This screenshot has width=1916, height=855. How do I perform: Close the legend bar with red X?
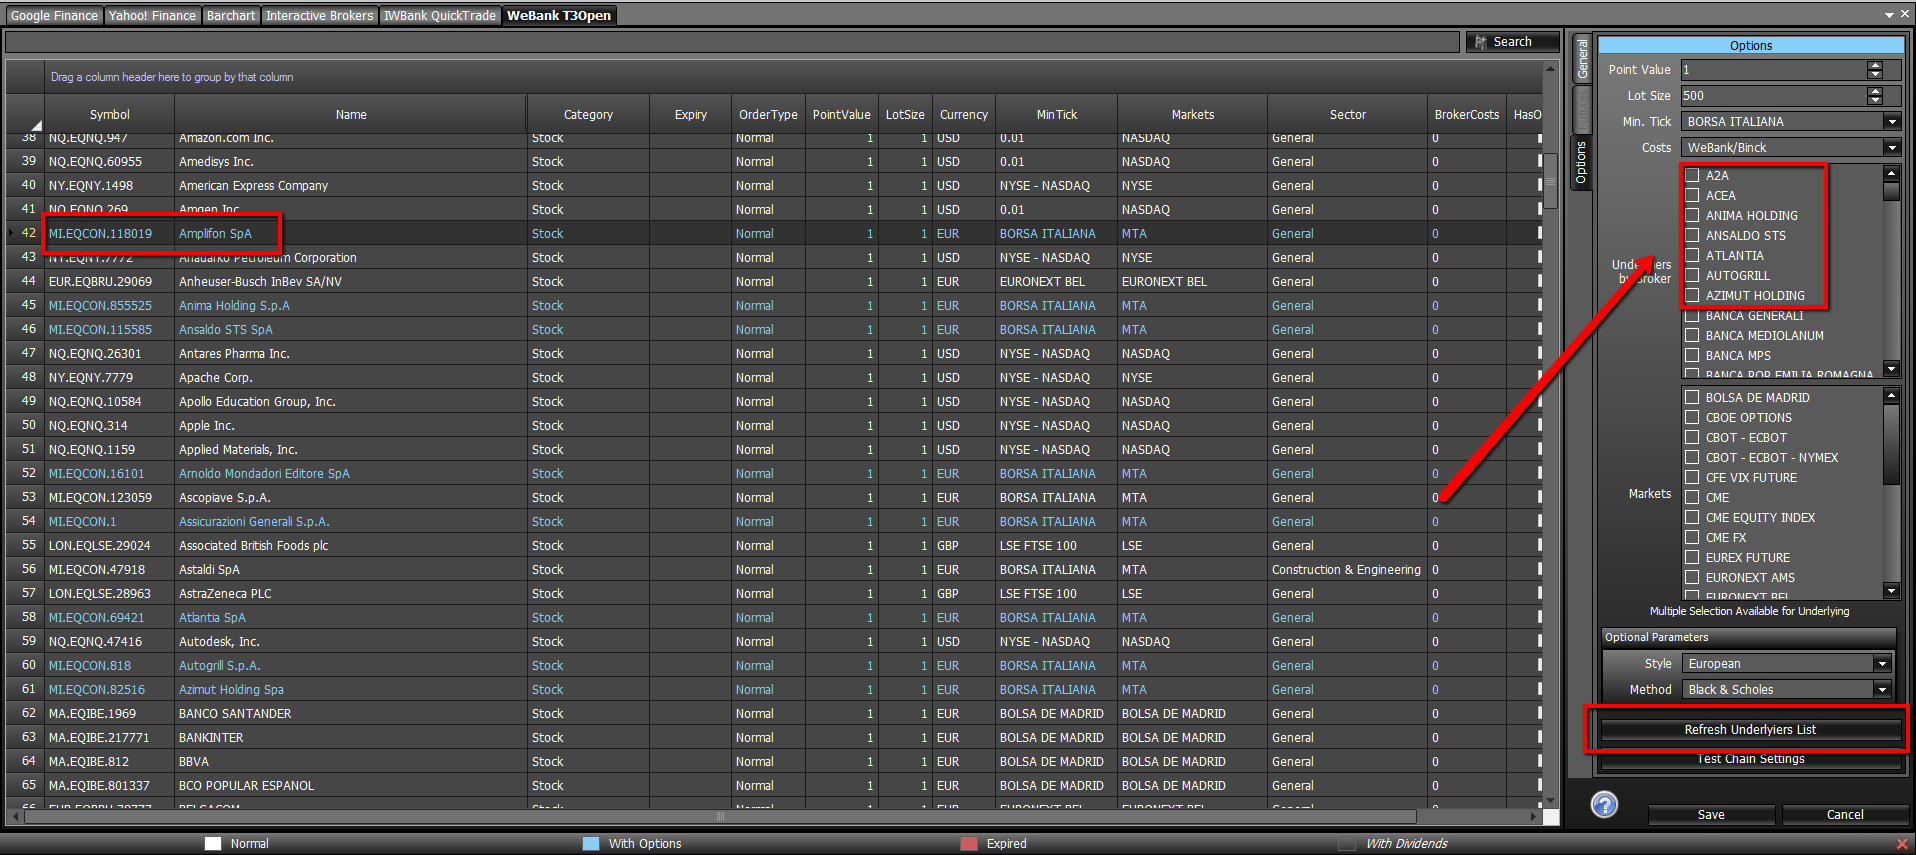tap(1902, 844)
